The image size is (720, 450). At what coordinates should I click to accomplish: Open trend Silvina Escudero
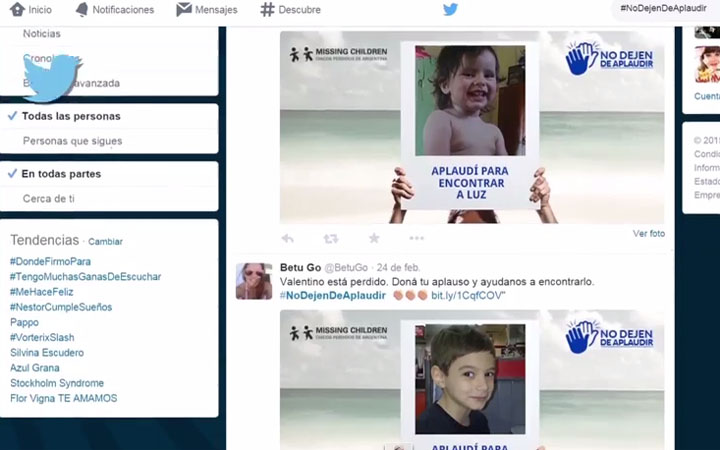[47, 353]
